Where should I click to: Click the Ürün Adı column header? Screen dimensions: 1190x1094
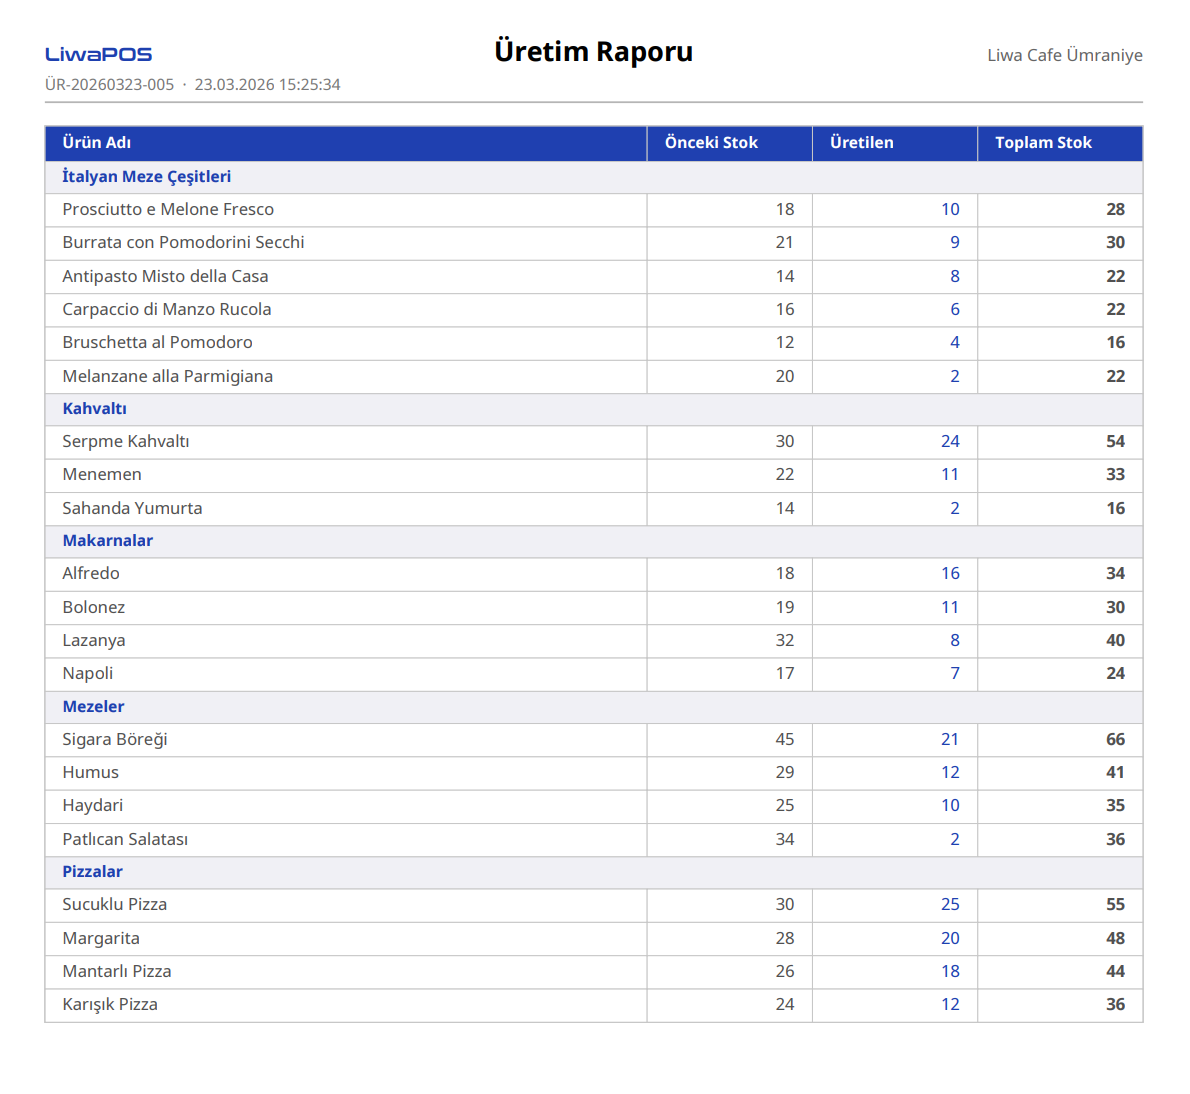coord(97,143)
